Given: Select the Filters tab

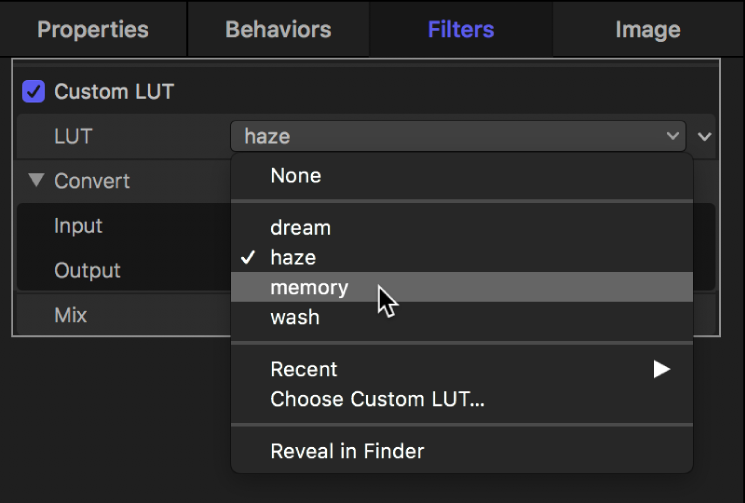Looking at the screenshot, I should tap(461, 29).
